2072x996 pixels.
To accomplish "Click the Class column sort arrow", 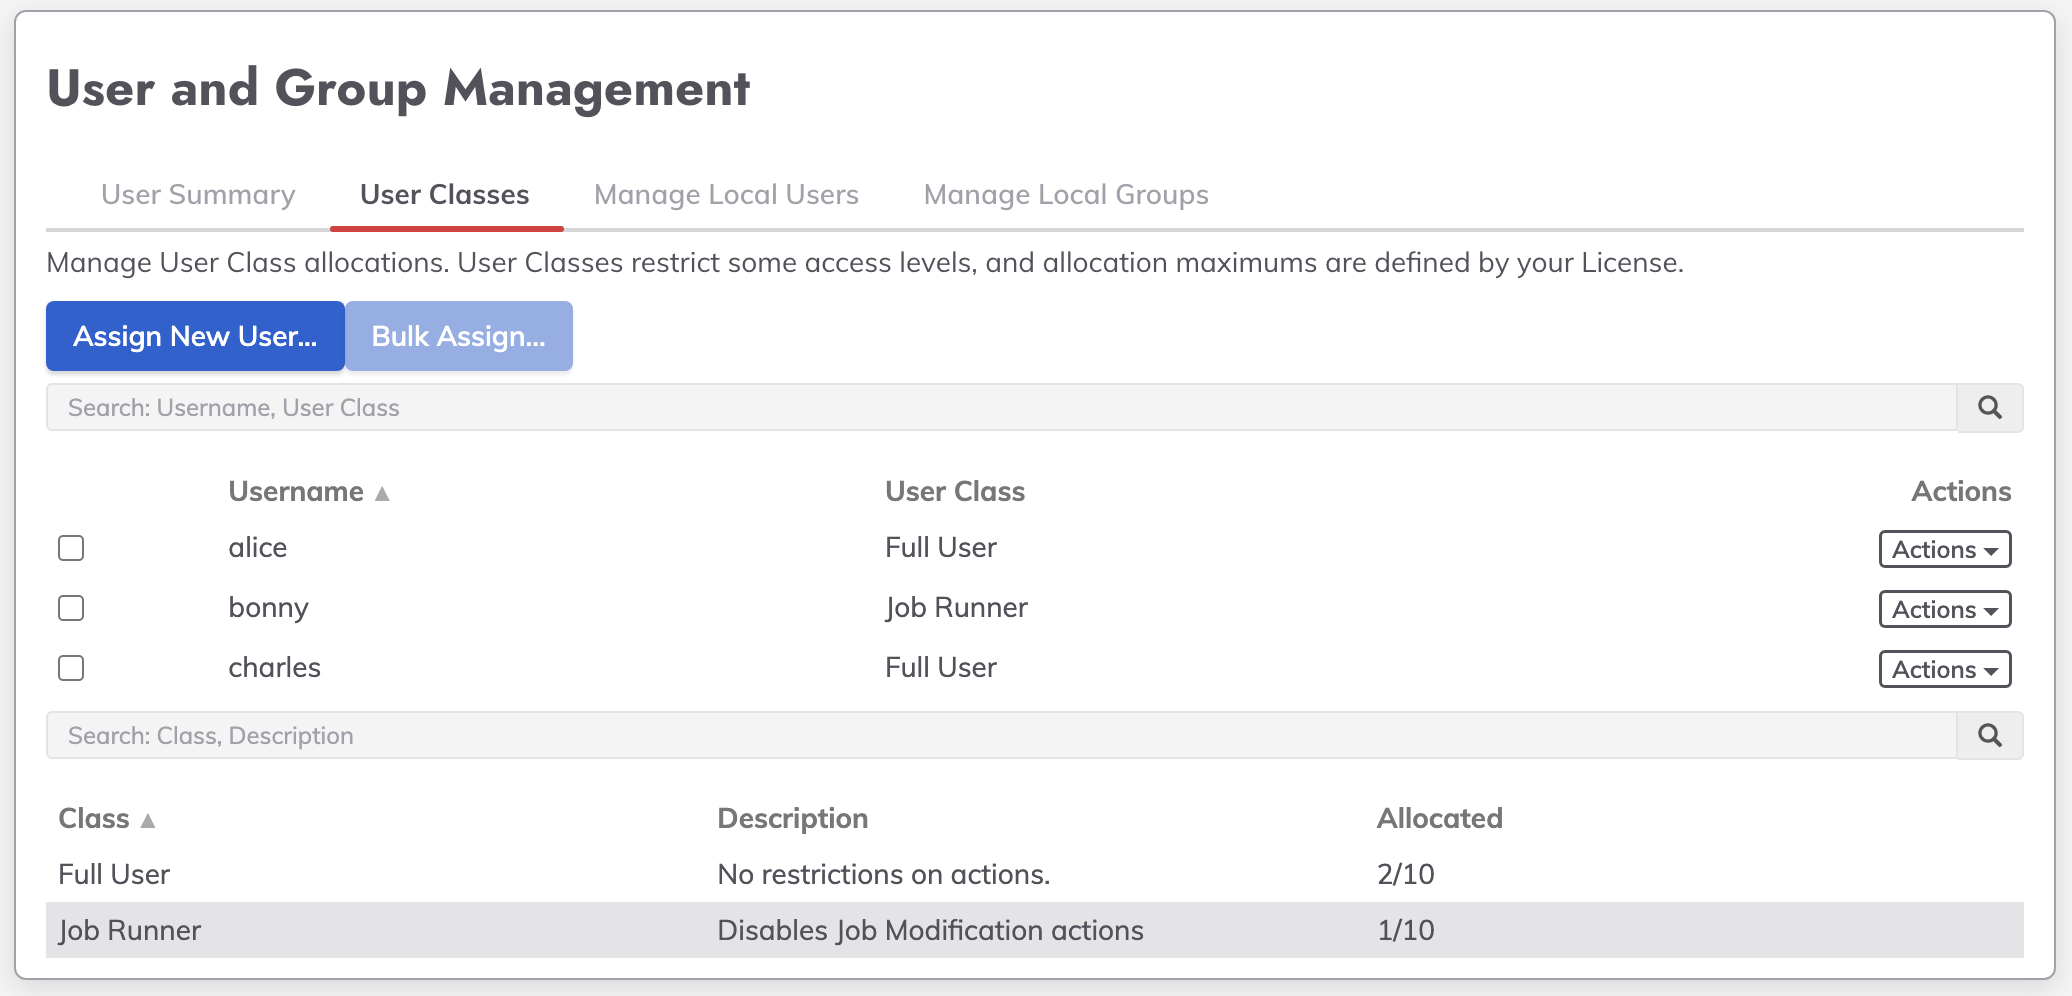I will 148,820.
